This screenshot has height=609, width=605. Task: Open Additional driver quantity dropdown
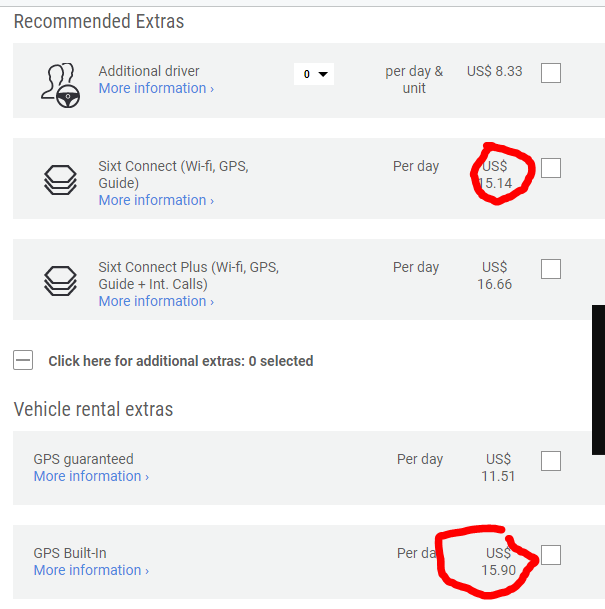[x=313, y=74]
